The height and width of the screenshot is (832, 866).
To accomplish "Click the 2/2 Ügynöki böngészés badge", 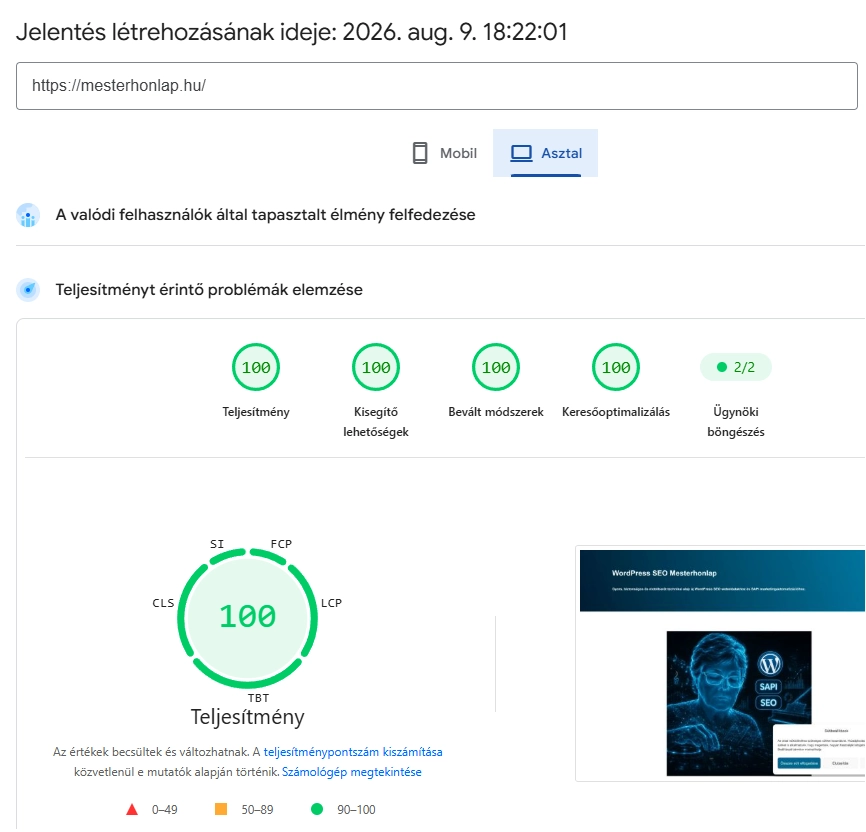I will pyautogui.click(x=736, y=367).
